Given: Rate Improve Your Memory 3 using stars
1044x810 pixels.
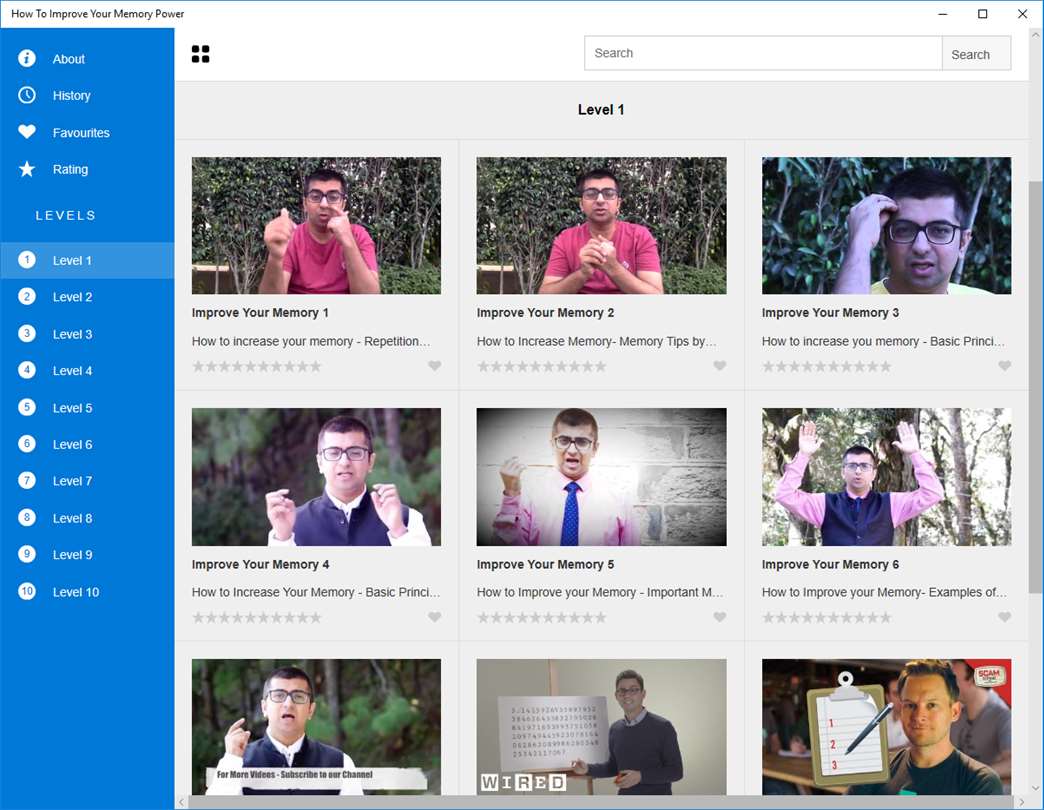Looking at the screenshot, I should pos(827,366).
